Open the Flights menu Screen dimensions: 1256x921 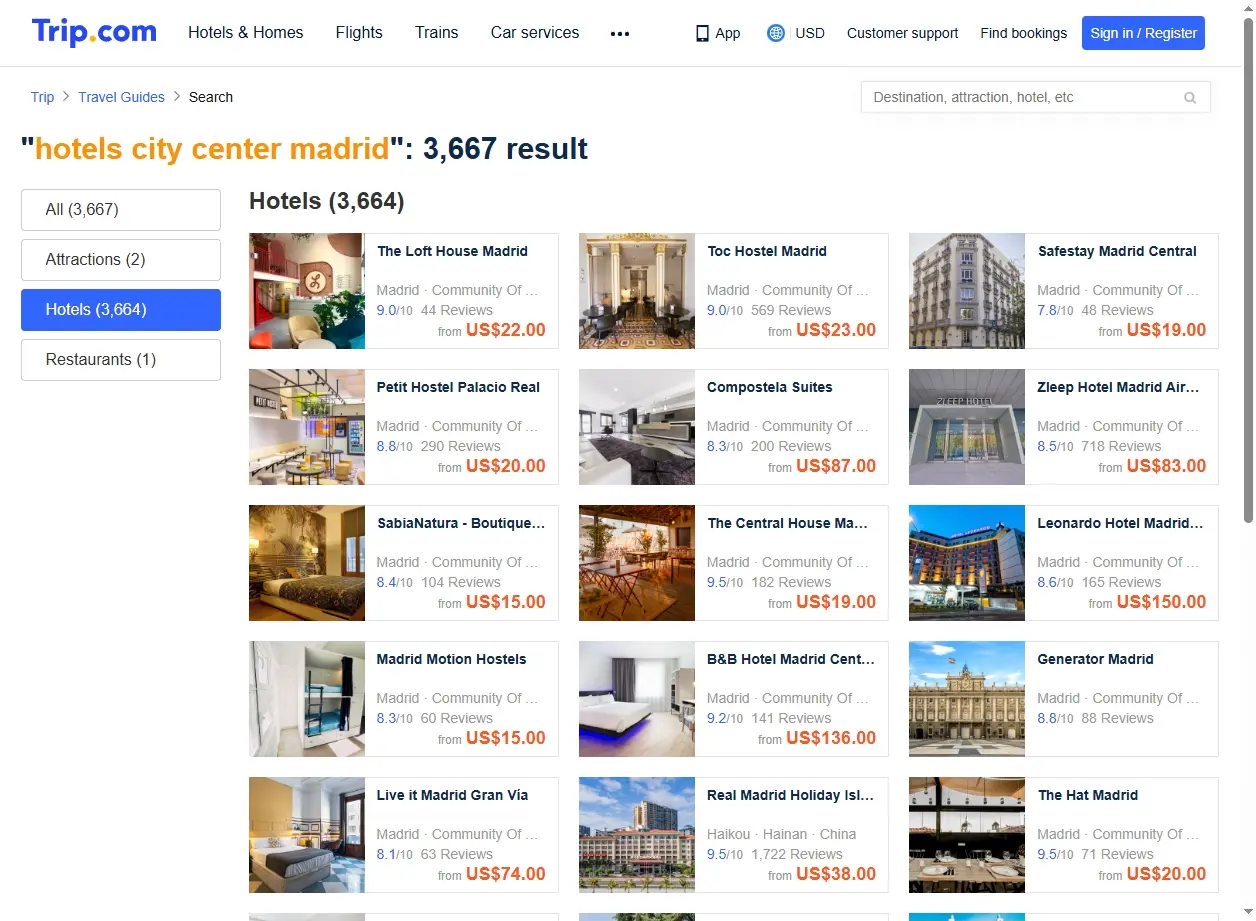pos(359,32)
